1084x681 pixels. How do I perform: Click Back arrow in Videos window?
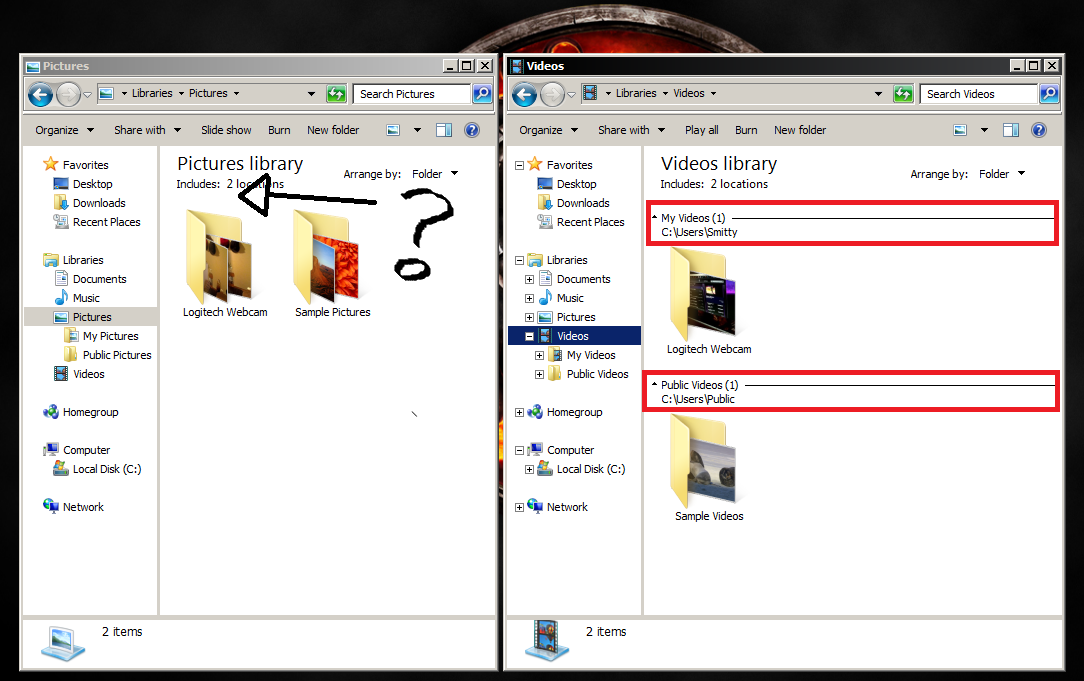tap(525, 94)
